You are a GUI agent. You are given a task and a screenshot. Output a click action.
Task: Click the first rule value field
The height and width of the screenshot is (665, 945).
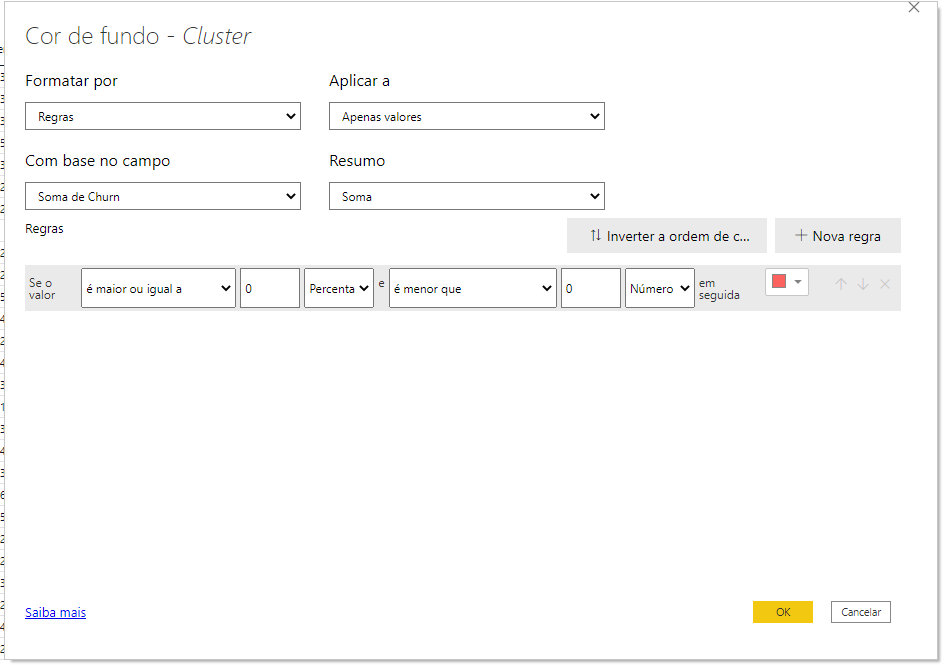(x=270, y=288)
